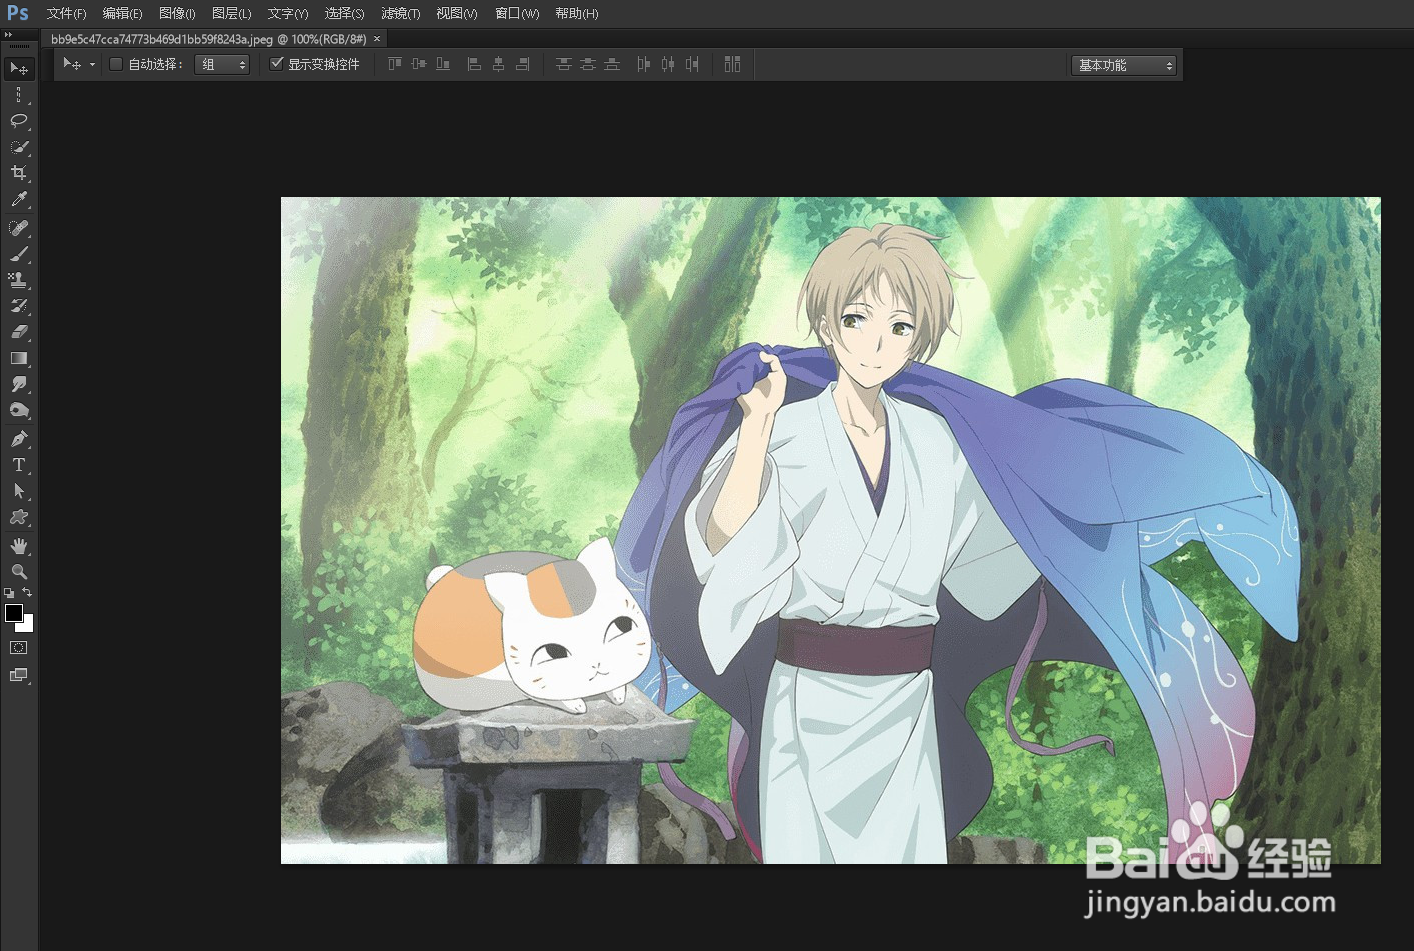Select the Crop tool
Screen dimensions: 1414x951
[18, 173]
